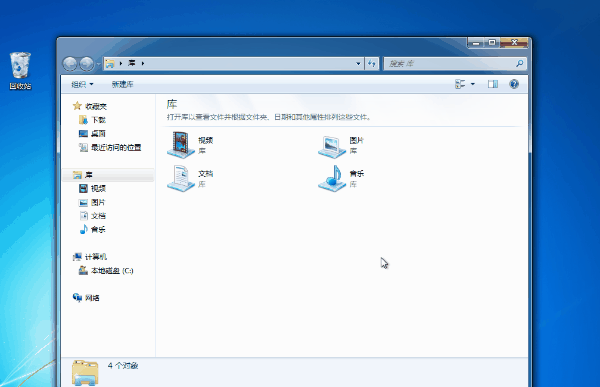
Task: Open address bar history dropdown arrow
Action: [358, 64]
